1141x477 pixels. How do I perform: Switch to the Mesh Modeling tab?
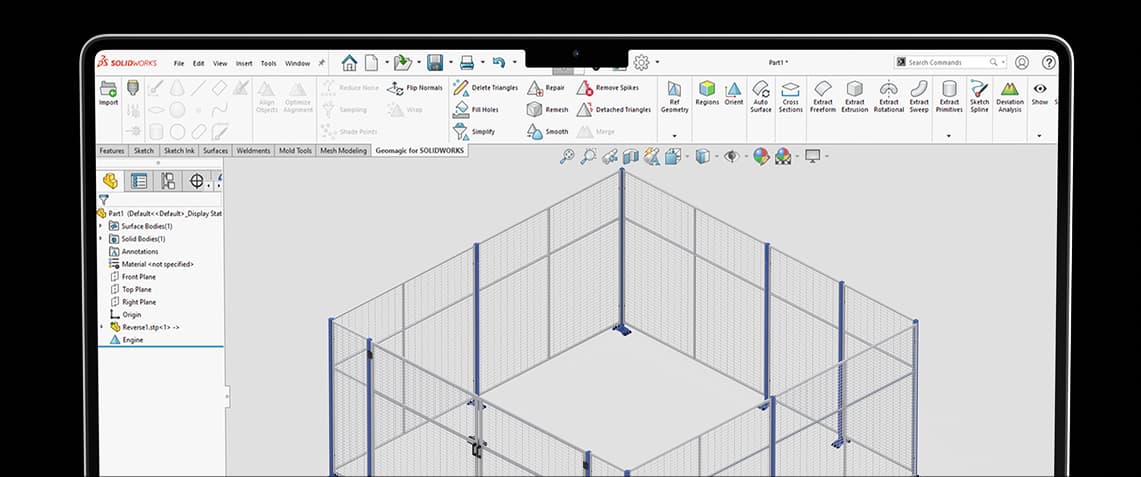pos(343,151)
